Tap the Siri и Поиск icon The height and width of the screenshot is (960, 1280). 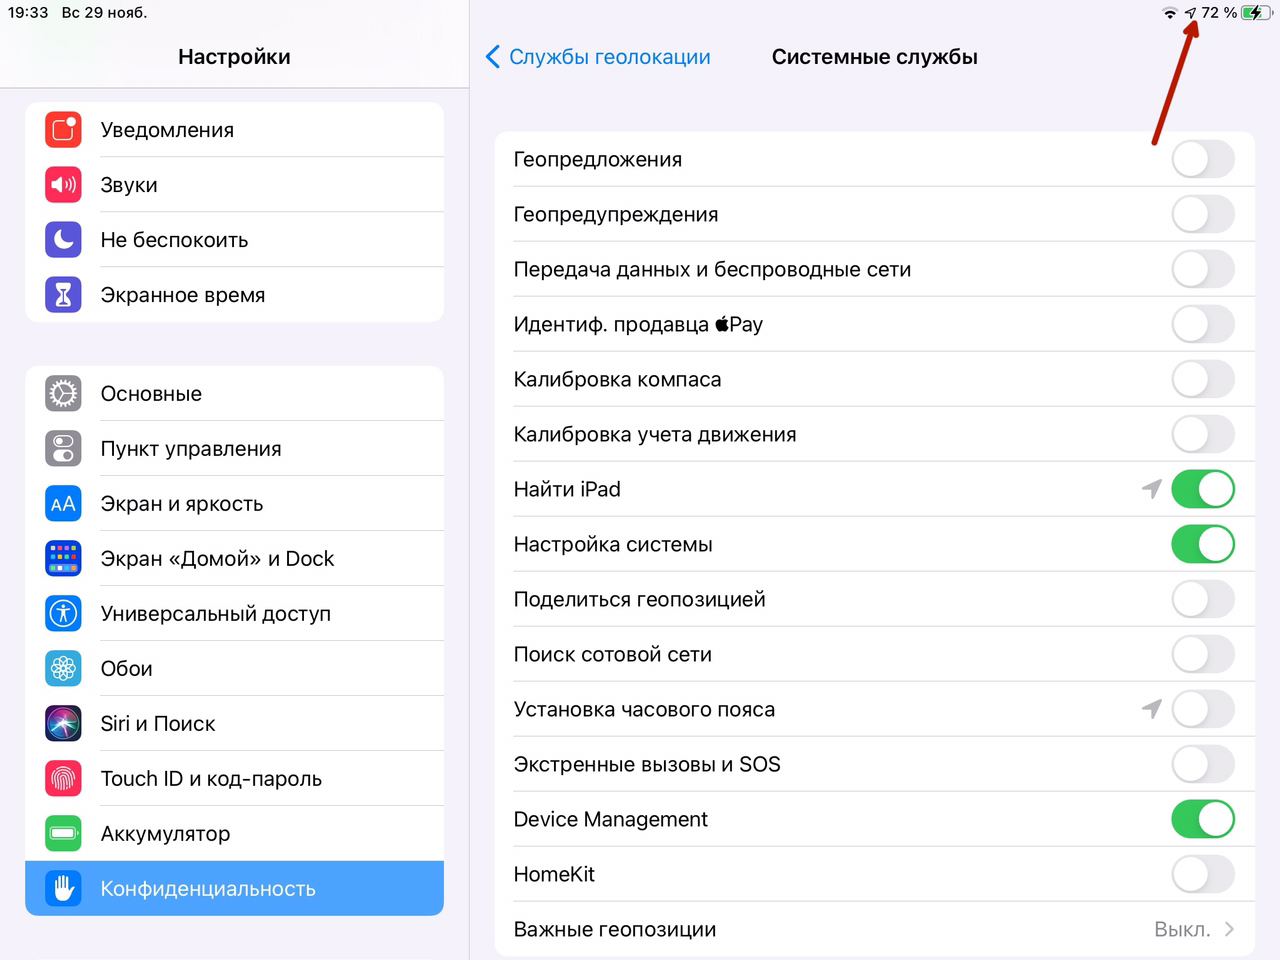63,724
